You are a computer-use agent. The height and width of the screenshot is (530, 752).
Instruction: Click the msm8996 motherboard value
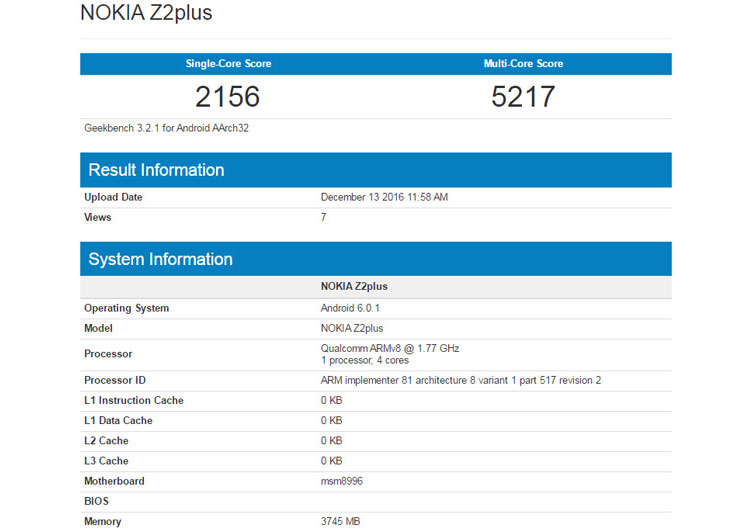coord(342,481)
